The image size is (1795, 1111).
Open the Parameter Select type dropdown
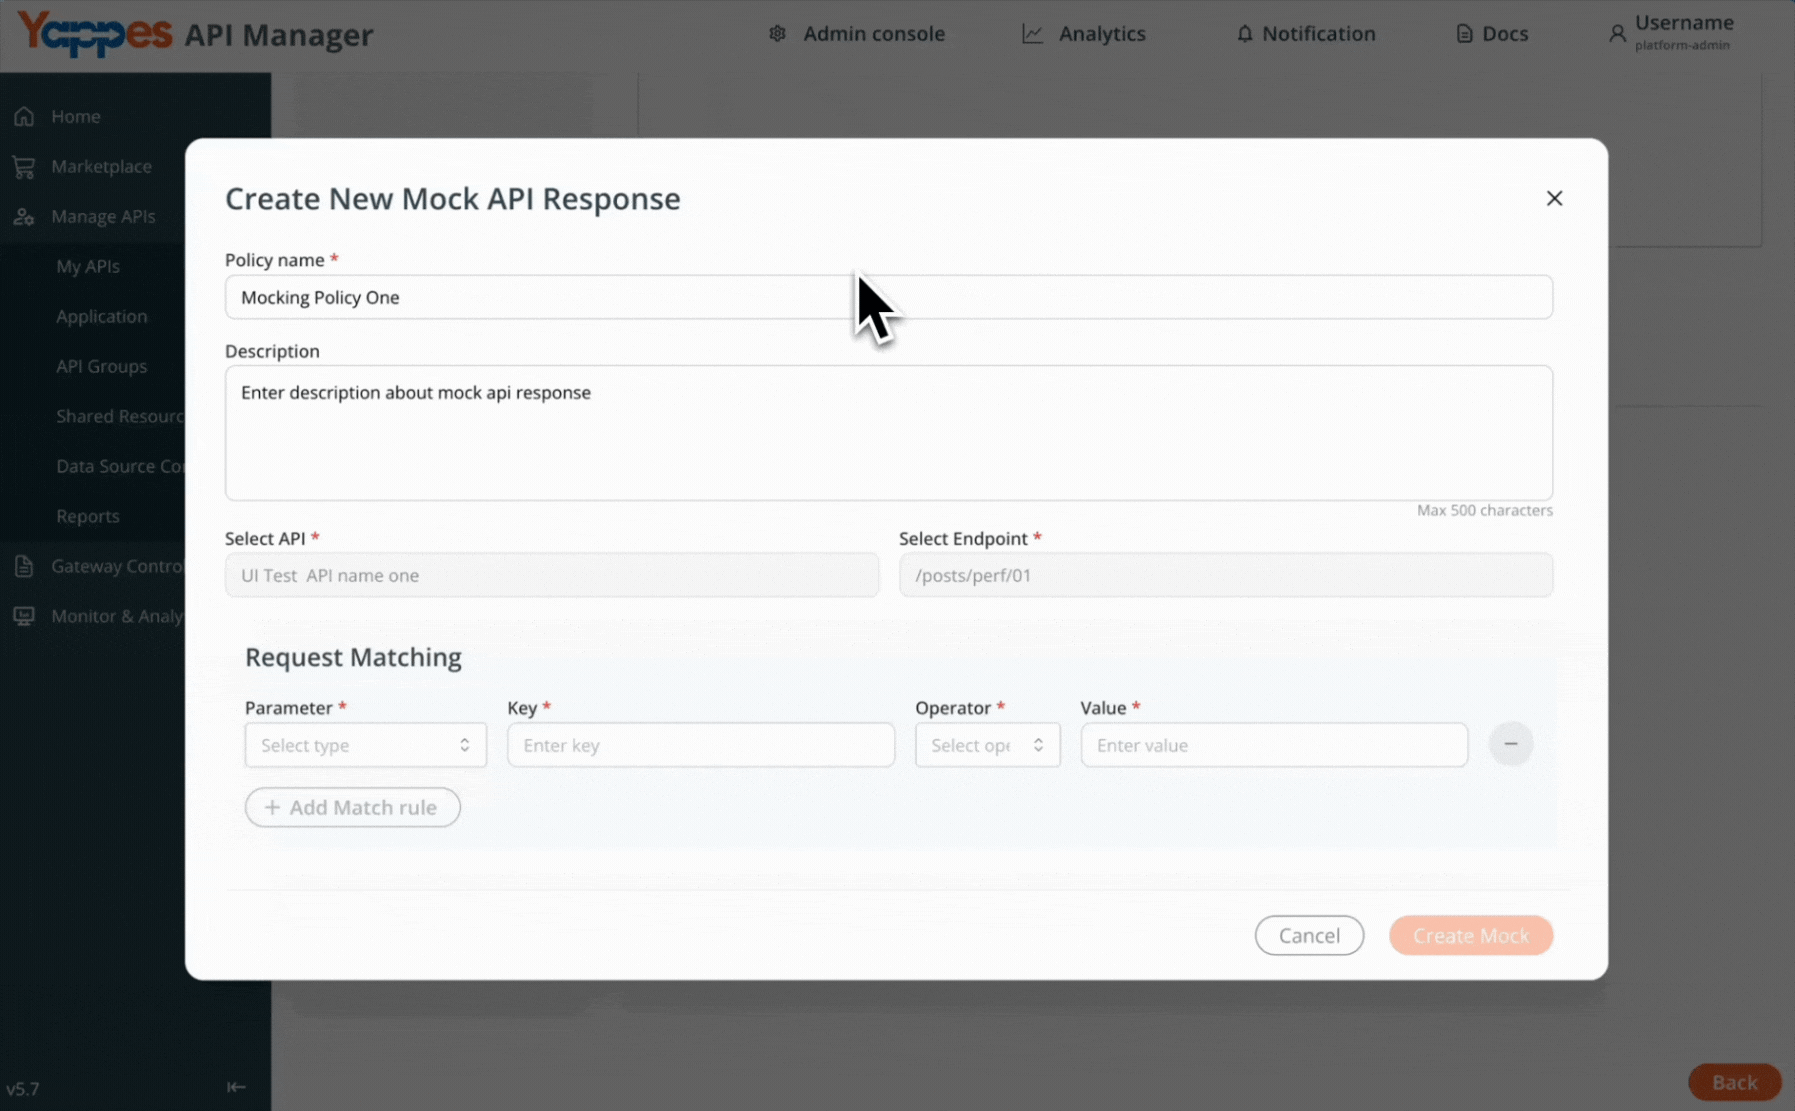[x=365, y=745]
